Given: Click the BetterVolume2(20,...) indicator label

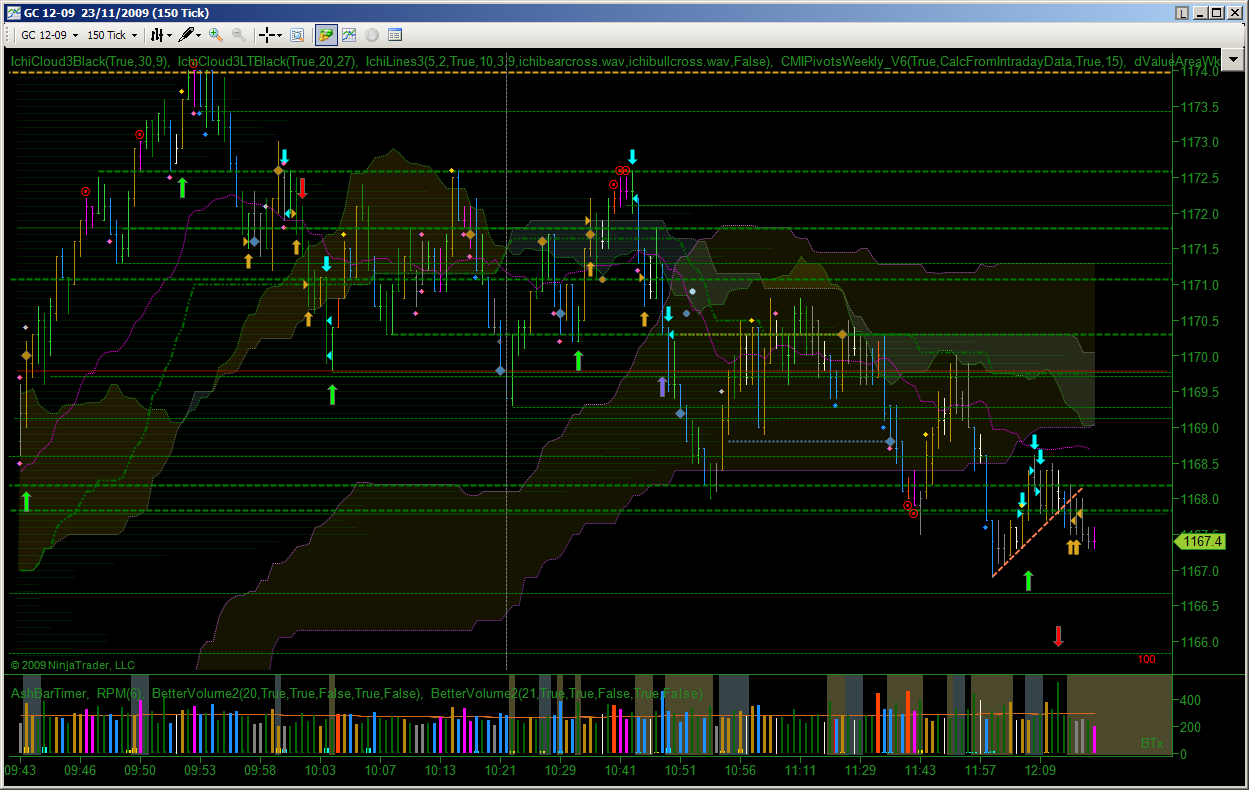Looking at the screenshot, I should tap(286, 693).
